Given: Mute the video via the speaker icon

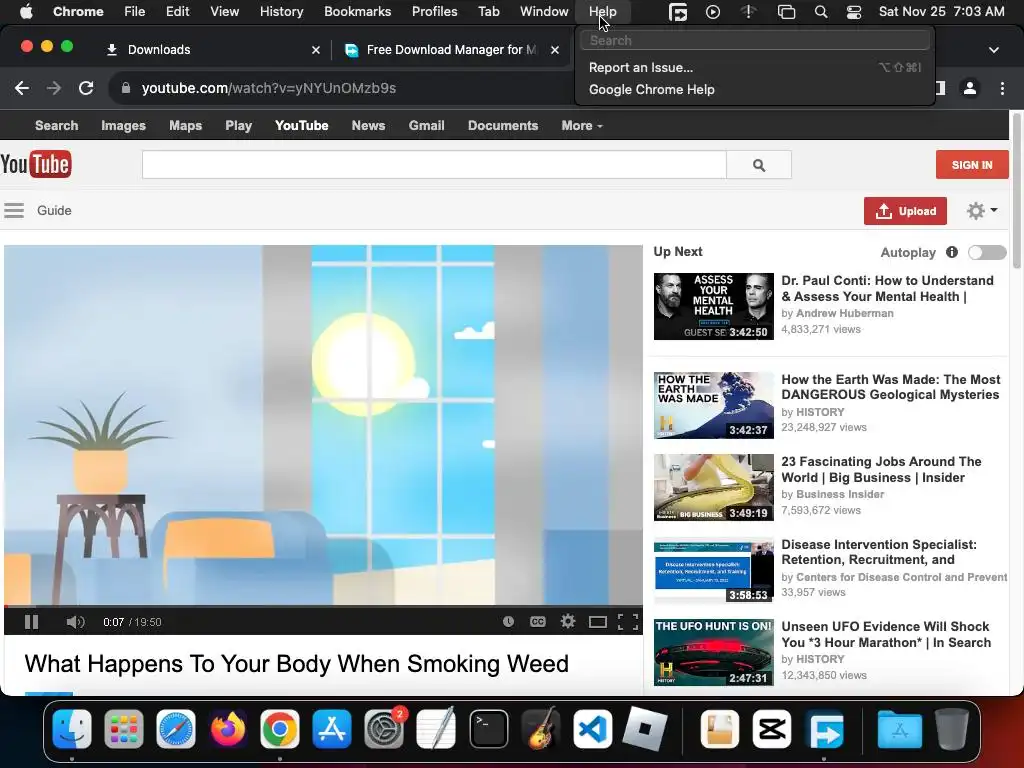Looking at the screenshot, I should click(75, 622).
